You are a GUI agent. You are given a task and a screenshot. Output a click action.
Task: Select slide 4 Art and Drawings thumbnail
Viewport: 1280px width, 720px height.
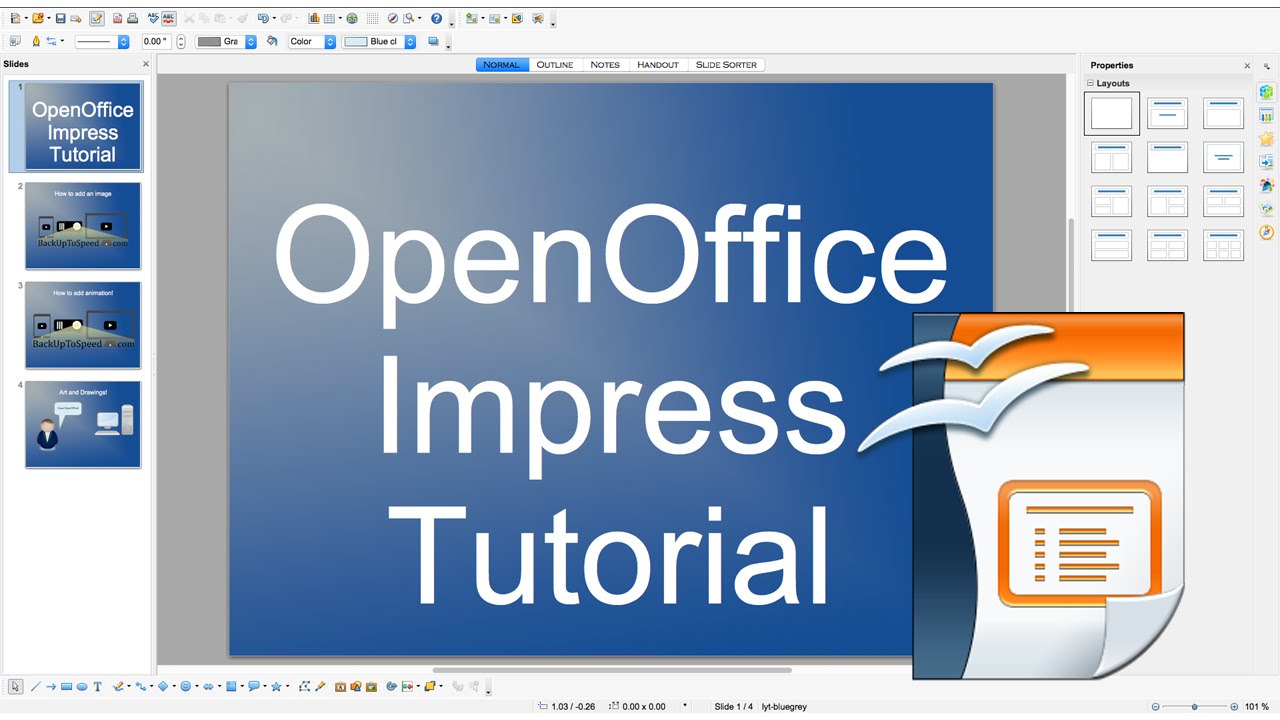point(83,424)
